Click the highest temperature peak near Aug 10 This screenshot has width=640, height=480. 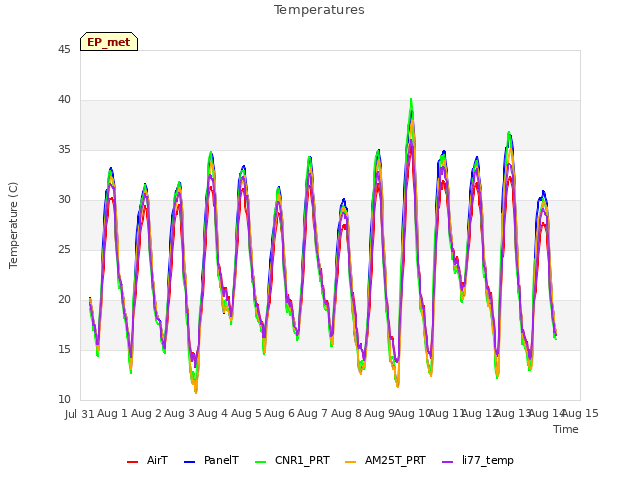411,99
